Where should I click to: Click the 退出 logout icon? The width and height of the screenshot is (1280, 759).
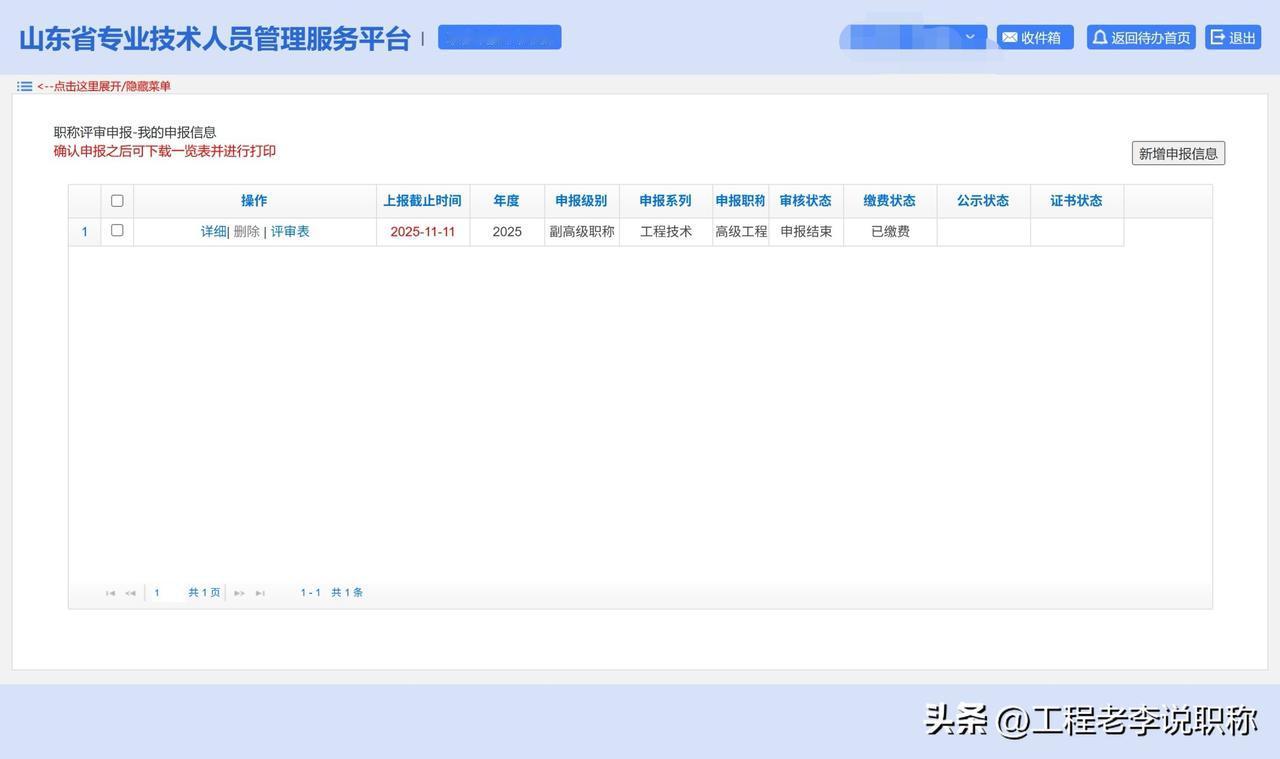(1217, 36)
